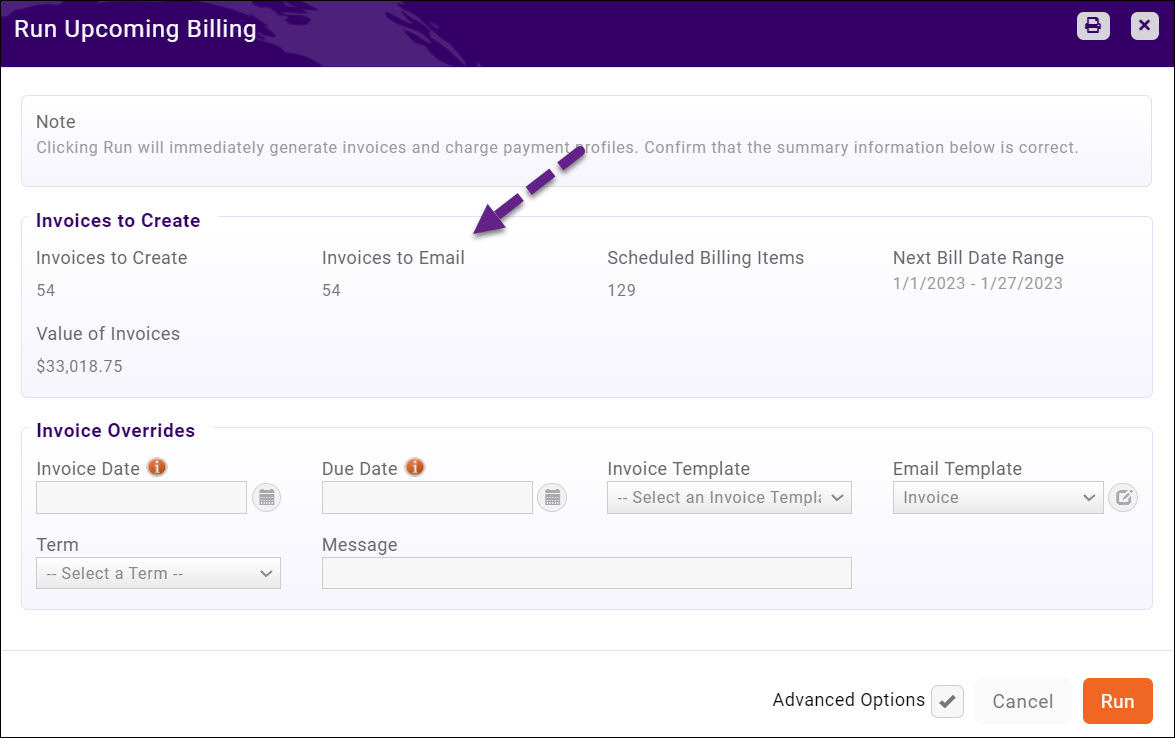Image resolution: width=1175 pixels, height=738 pixels.
Task: Click the Due Date text field
Action: [x=426, y=497]
